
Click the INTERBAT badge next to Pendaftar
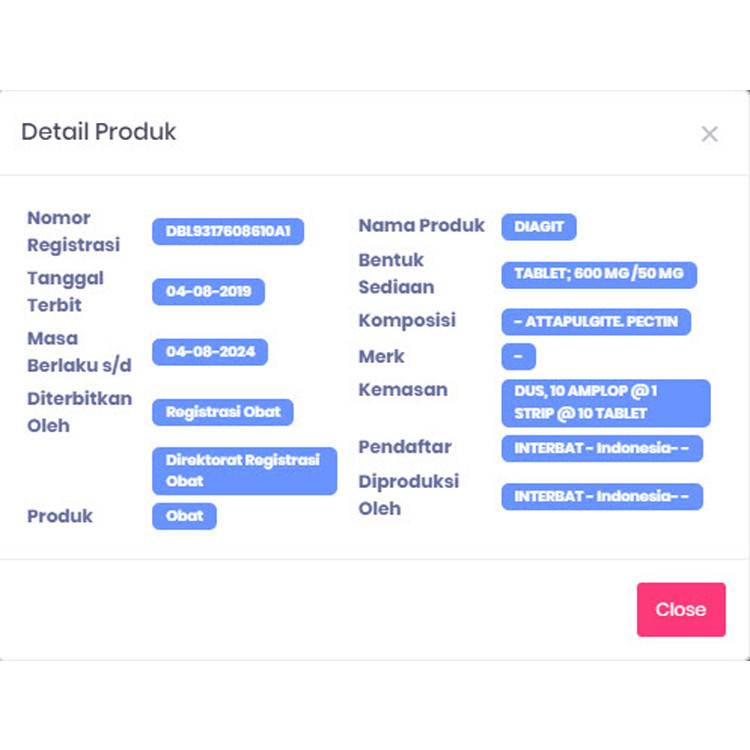pos(602,448)
